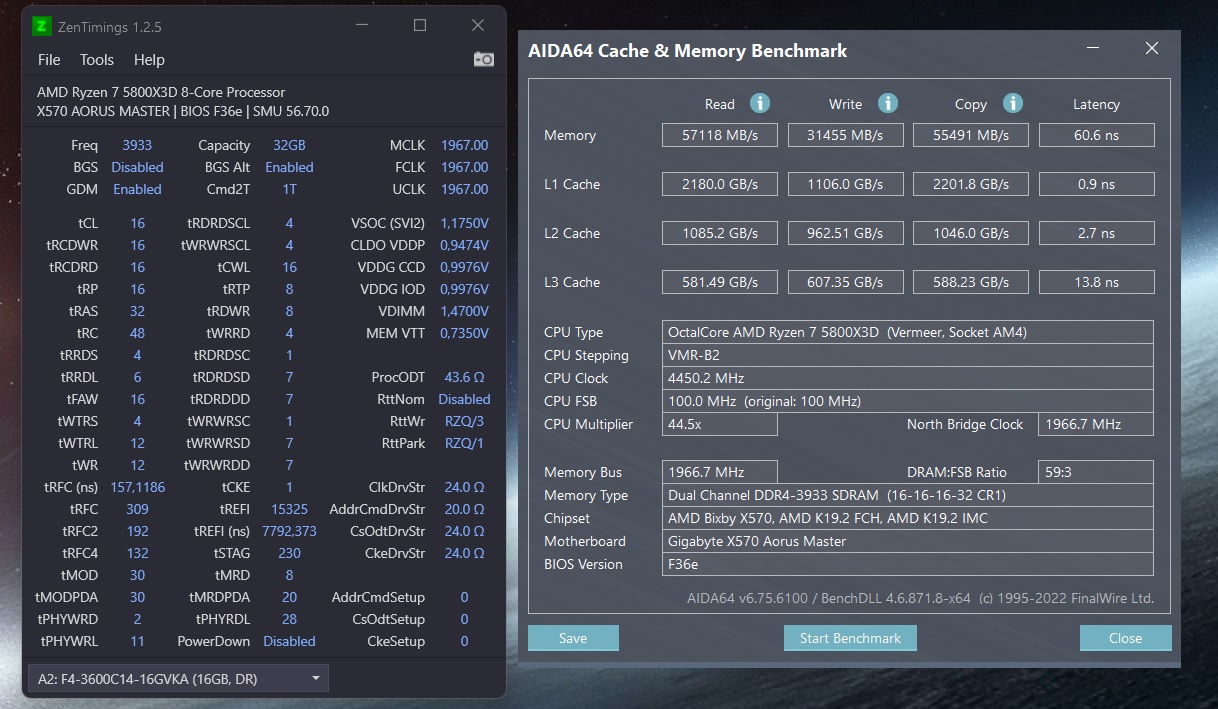Image resolution: width=1218 pixels, height=709 pixels.
Task: Close the ZenTimings window
Action: 479,26
